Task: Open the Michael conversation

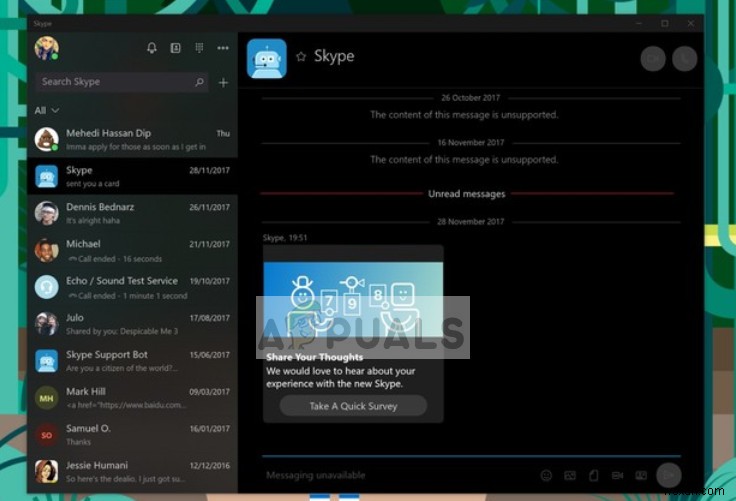Action: 132,250
